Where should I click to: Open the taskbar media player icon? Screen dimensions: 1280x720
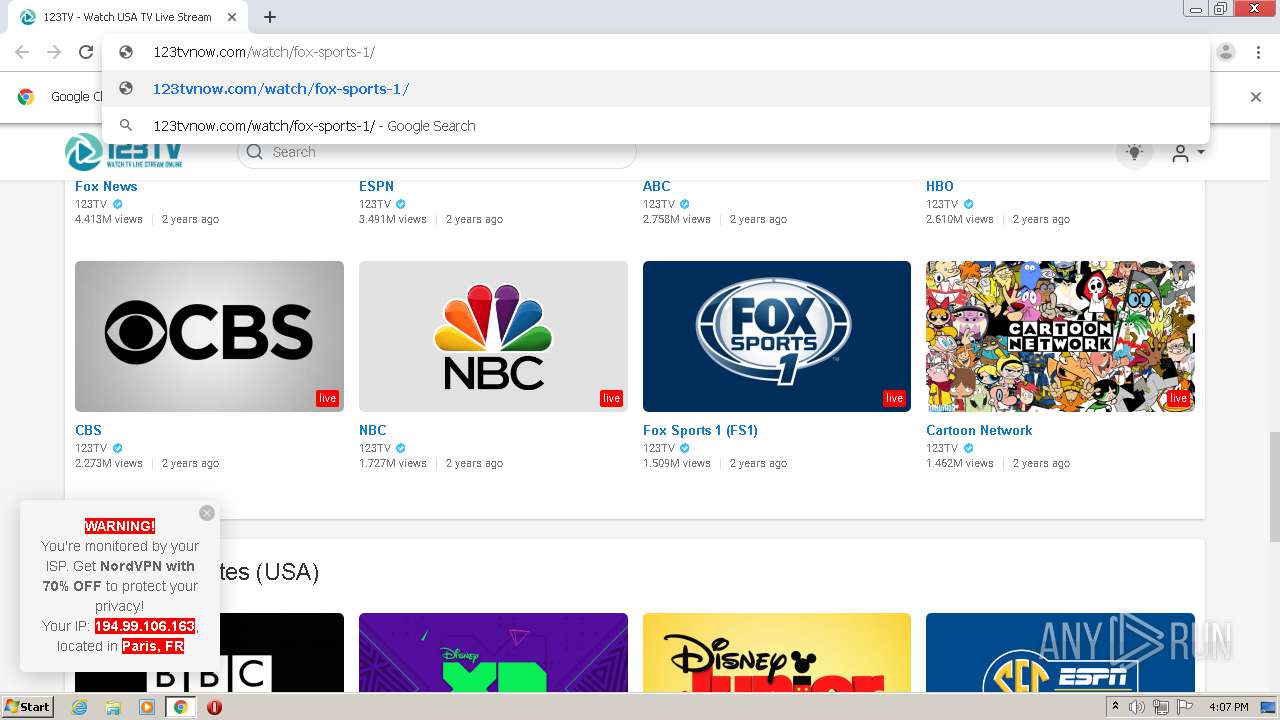[147, 707]
